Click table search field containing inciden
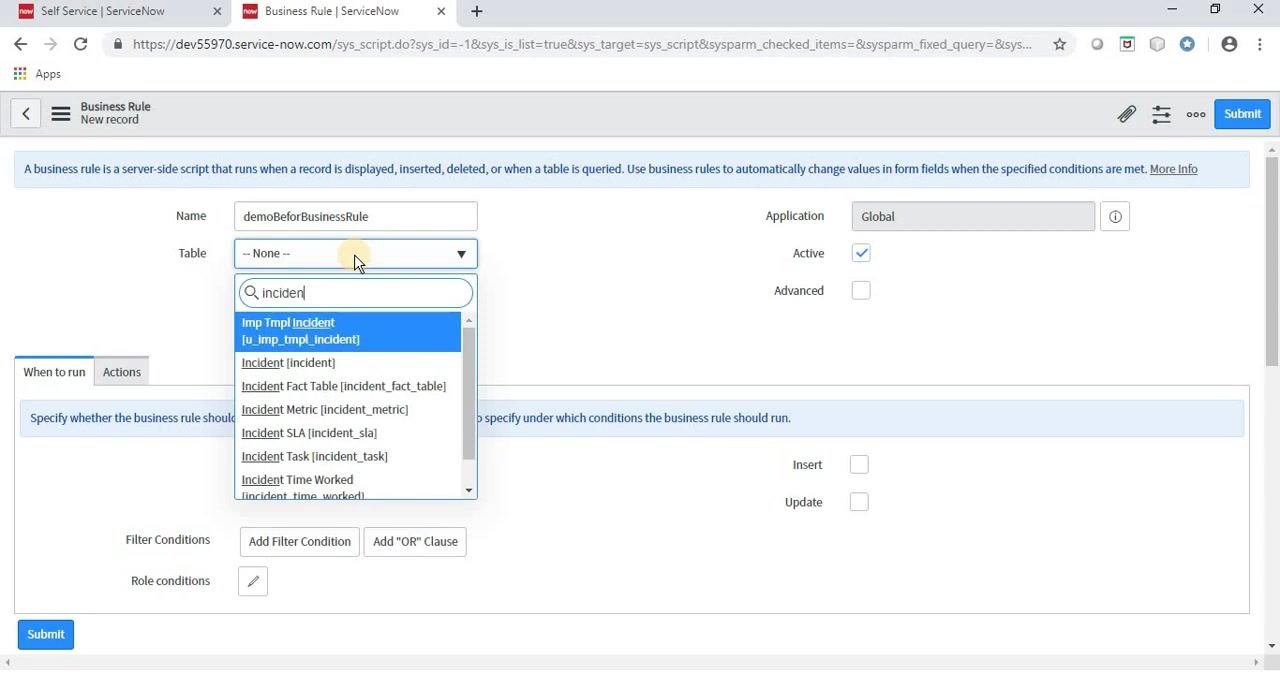This screenshot has width=1280, height=674. coord(356,293)
